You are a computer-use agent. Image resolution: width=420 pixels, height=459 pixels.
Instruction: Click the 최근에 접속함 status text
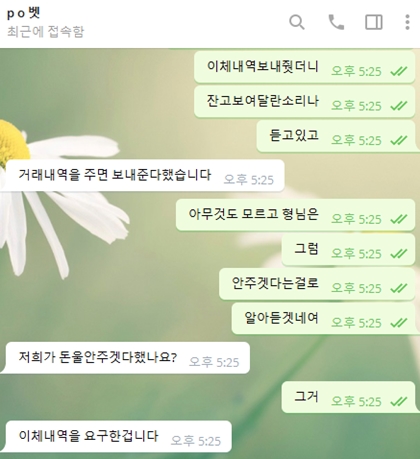(x=45, y=32)
